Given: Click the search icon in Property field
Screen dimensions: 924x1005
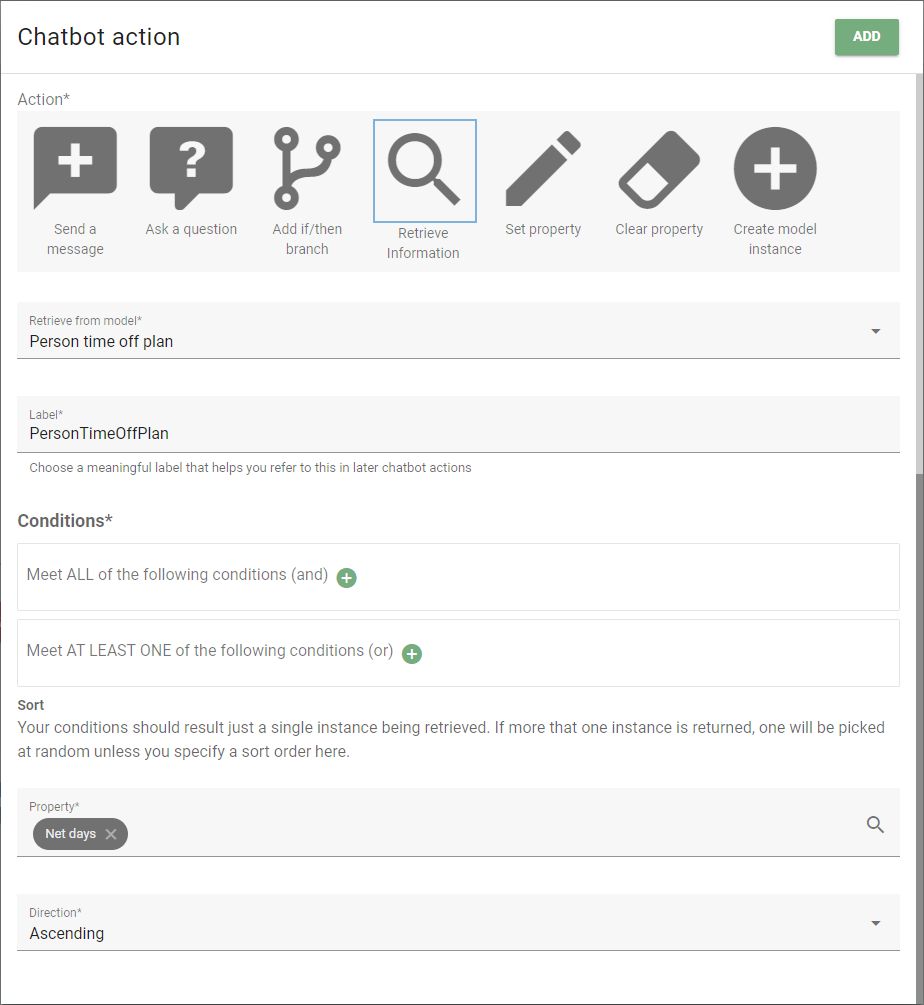Looking at the screenshot, I should tap(875, 824).
